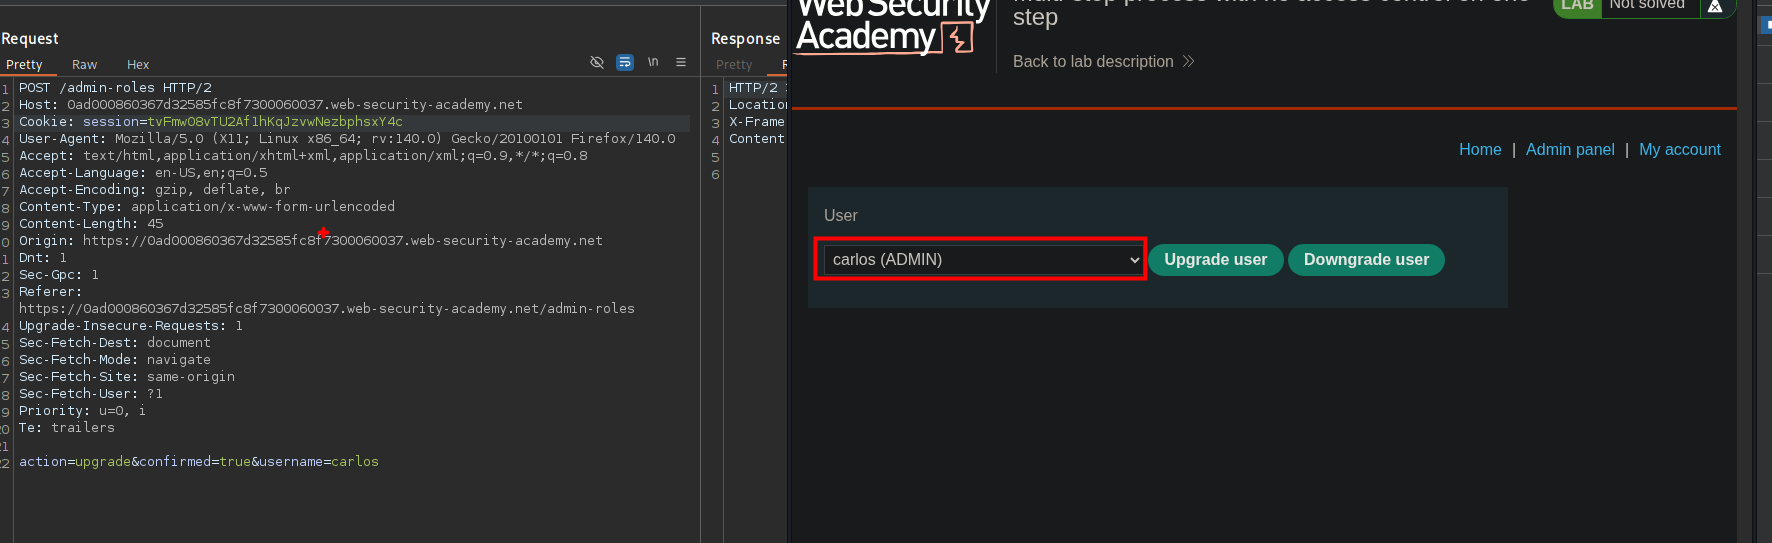This screenshot has width=1772, height=543.
Task: Click the double chevron after lab description
Action: 1188,61
